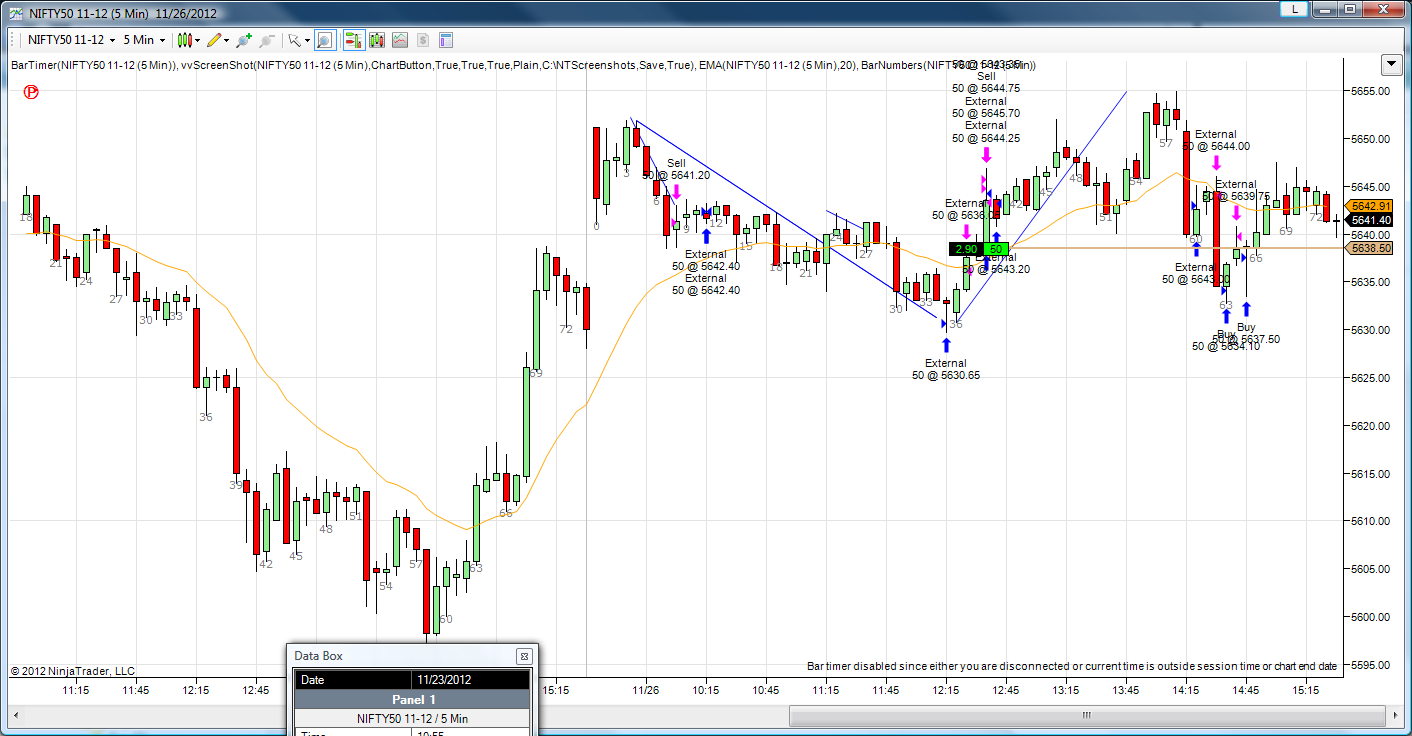1412x736 pixels.
Task: Click the '© 2012 NinjaTrader, LLC' text
Action: [72, 671]
